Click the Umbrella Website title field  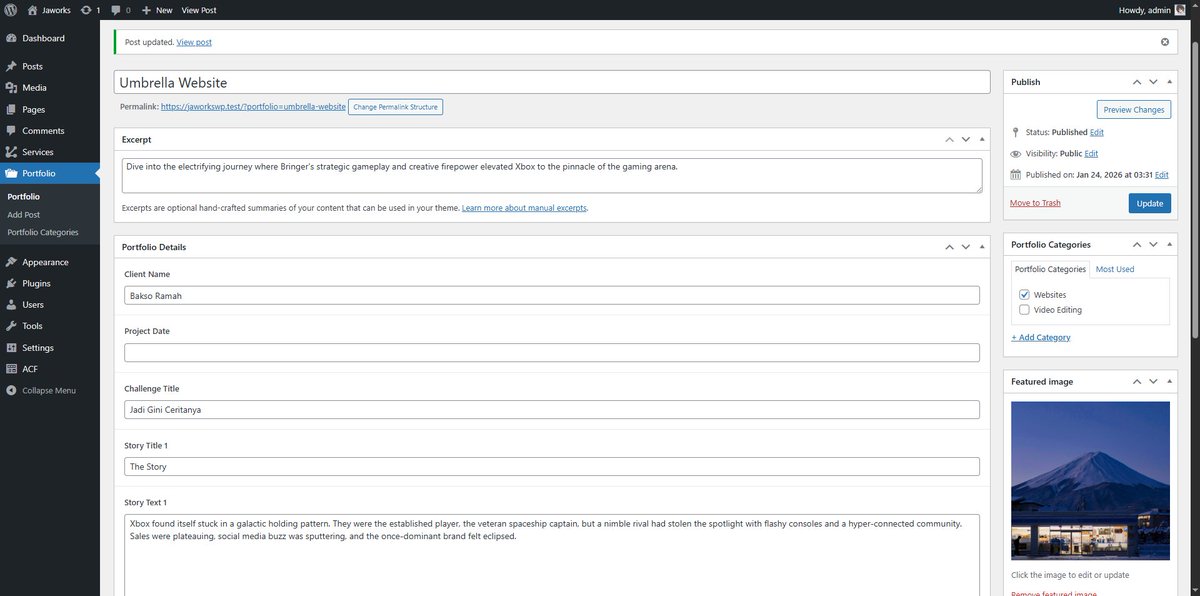tap(552, 83)
